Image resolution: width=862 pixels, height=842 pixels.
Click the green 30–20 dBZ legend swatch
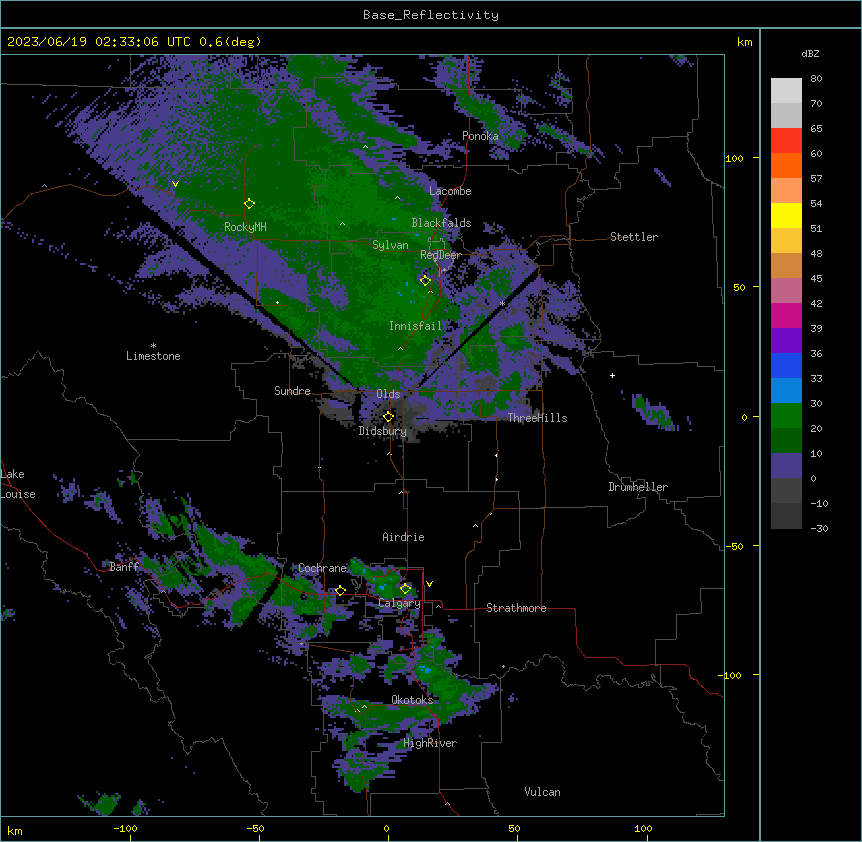click(x=786, y=416)
